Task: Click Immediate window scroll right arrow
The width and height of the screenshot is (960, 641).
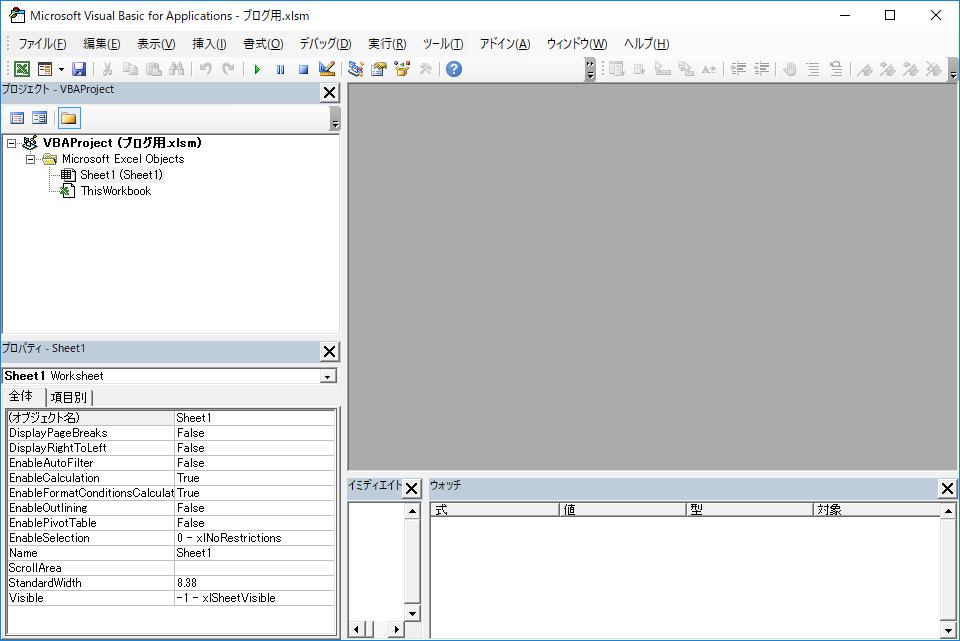Action: point(396,629)
